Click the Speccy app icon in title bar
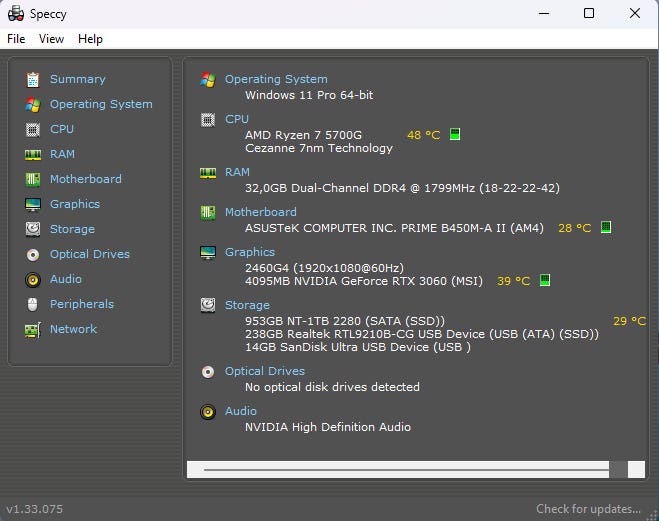659x521 pixels. coord(16,13)
